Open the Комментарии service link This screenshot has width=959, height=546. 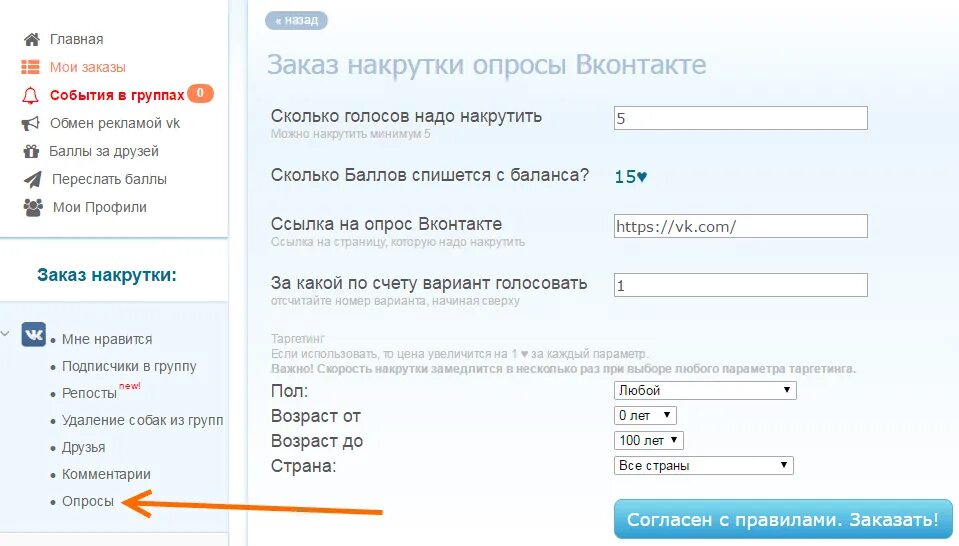pyautogui.click(x=106, y=474)
